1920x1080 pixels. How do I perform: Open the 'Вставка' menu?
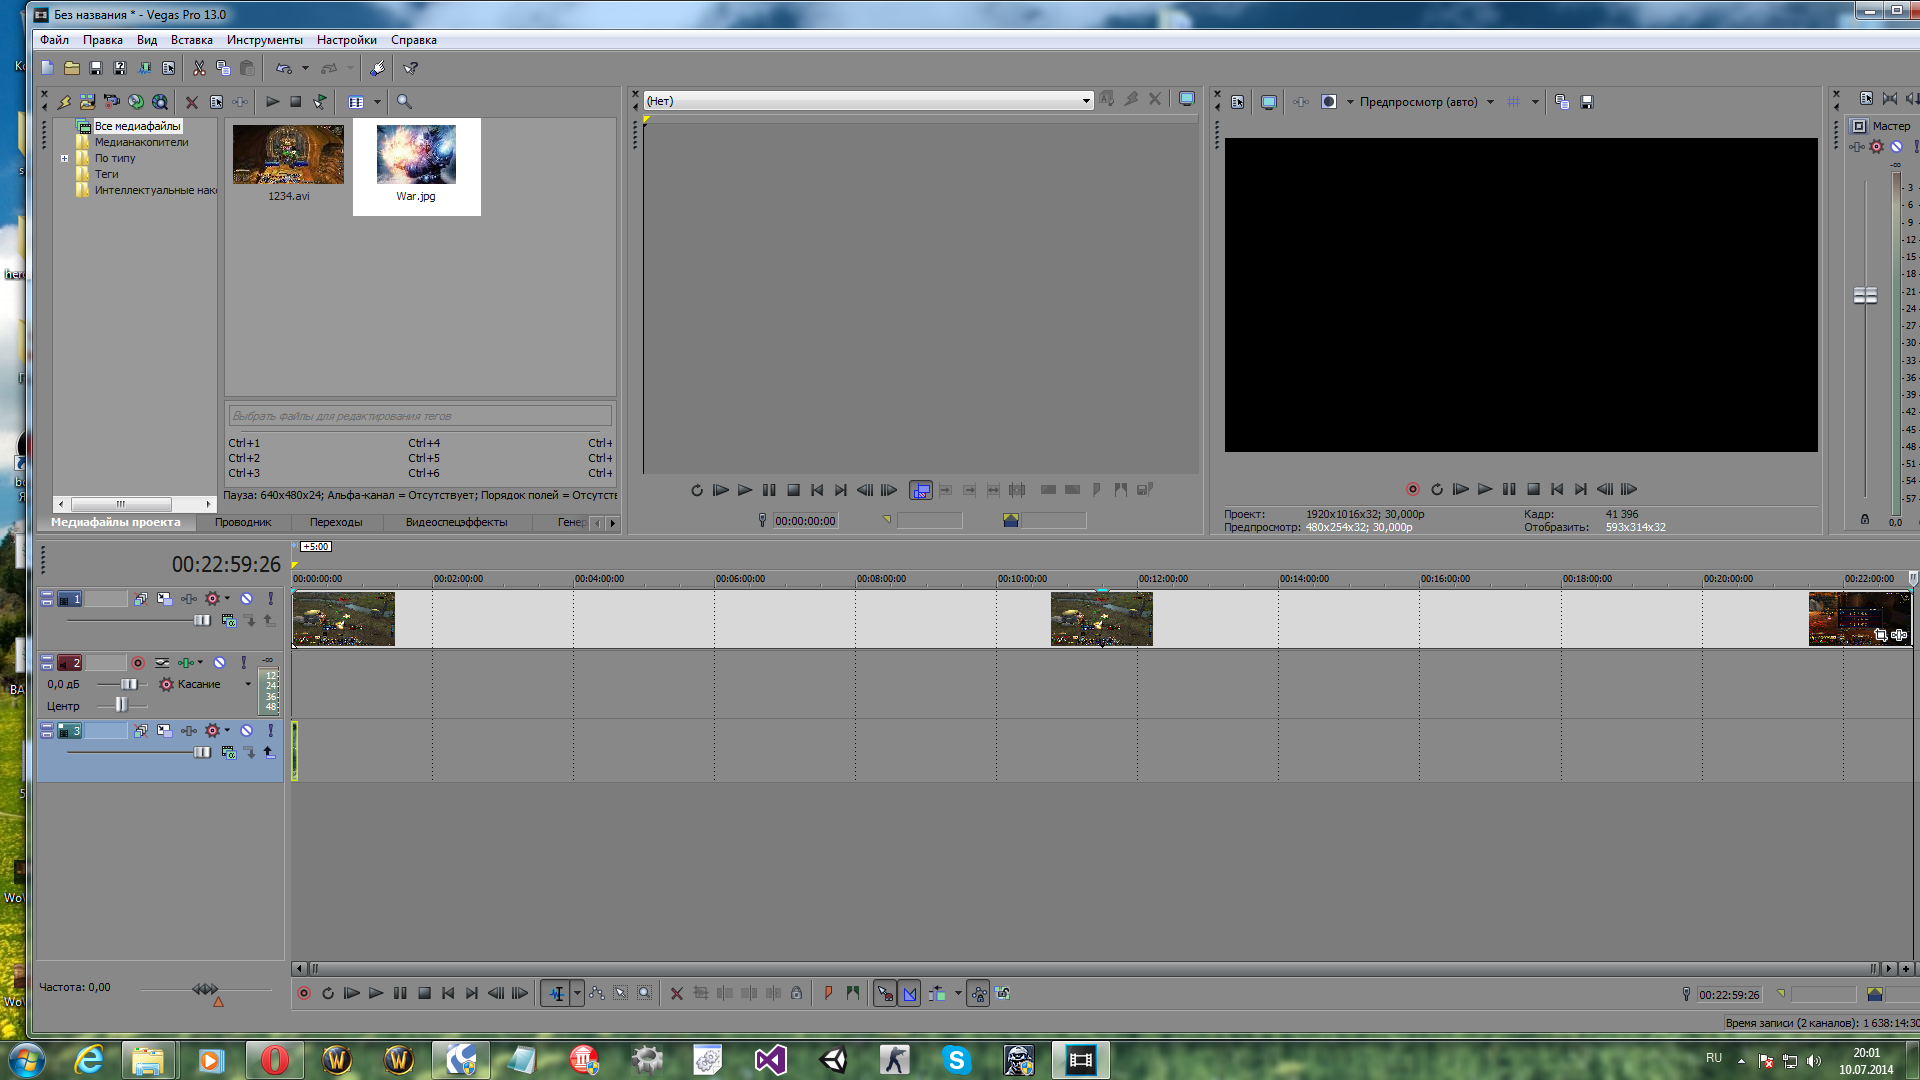[x=191, y=40]
